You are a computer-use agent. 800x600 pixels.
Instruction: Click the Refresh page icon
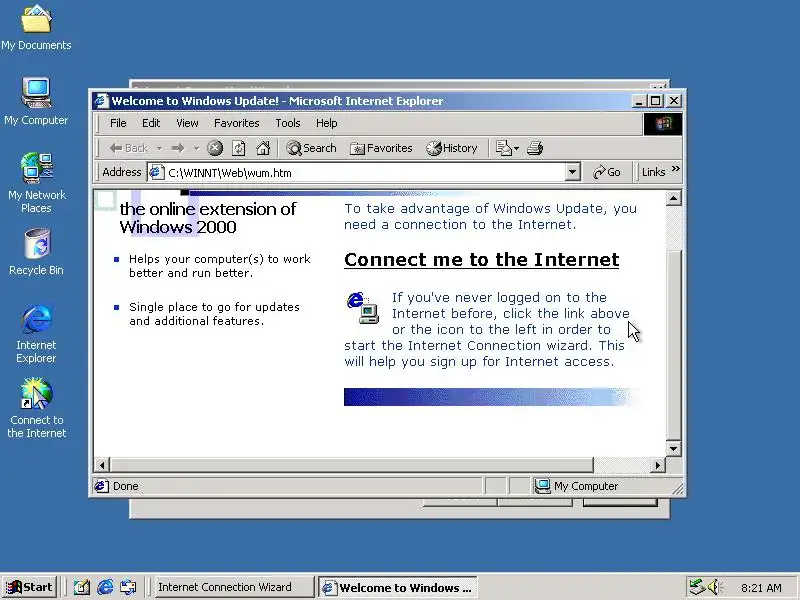tap(239, 148)
